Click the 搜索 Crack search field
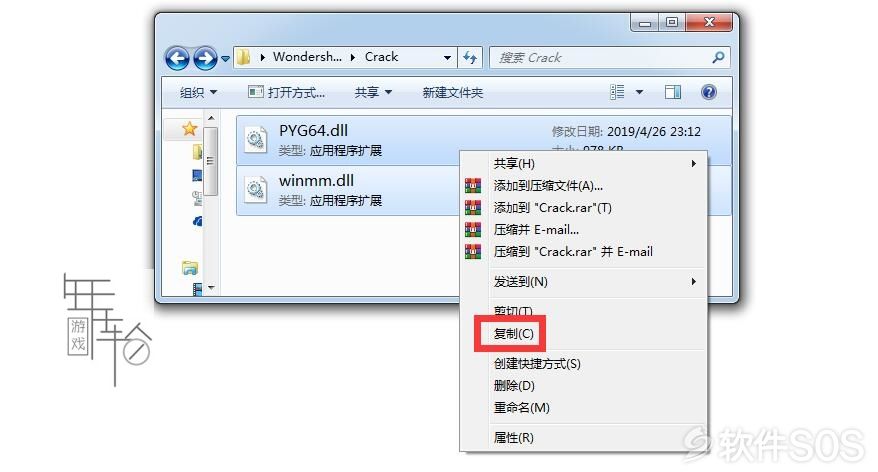The image size is (878, 472). 601,58
